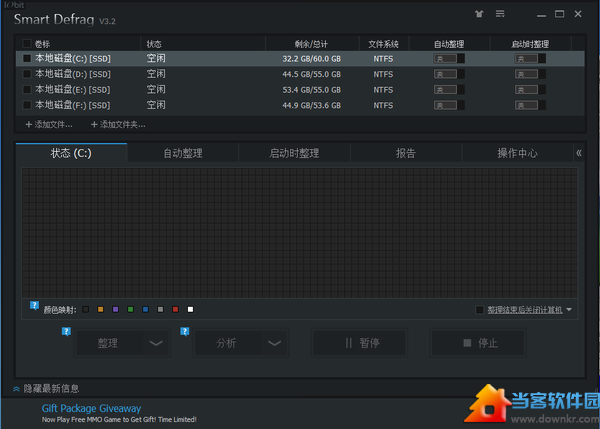Screen dimensions: 600x429
Task: Click 整理结束后关闭计算机 underlined link
Action: tap(525, 310)
